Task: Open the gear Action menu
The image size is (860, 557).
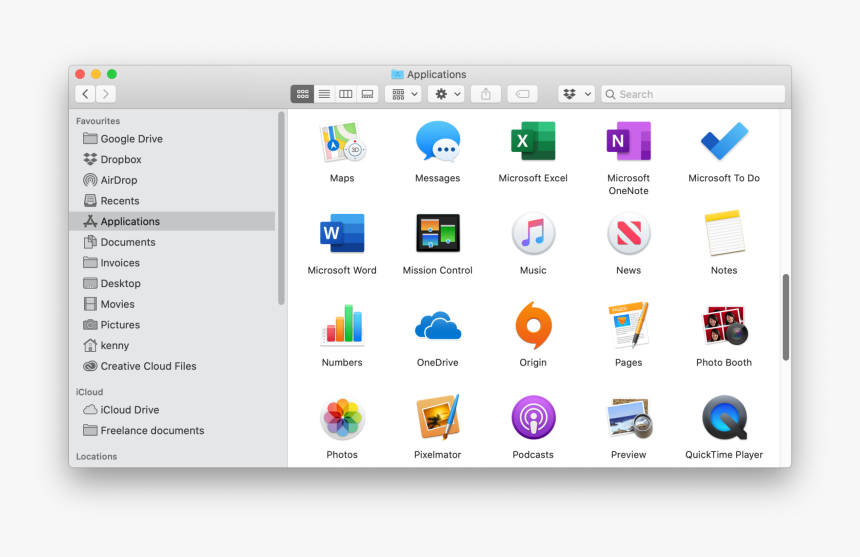Action: tap(446, 94)
